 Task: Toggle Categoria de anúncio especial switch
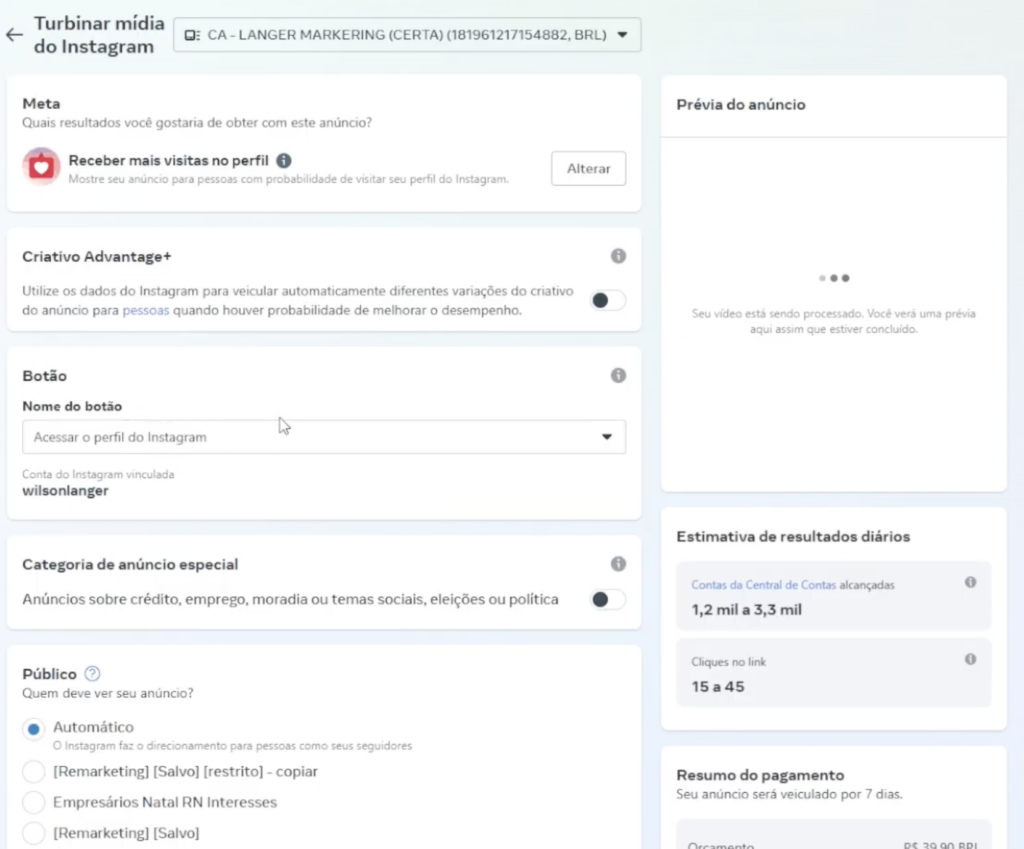607,600
